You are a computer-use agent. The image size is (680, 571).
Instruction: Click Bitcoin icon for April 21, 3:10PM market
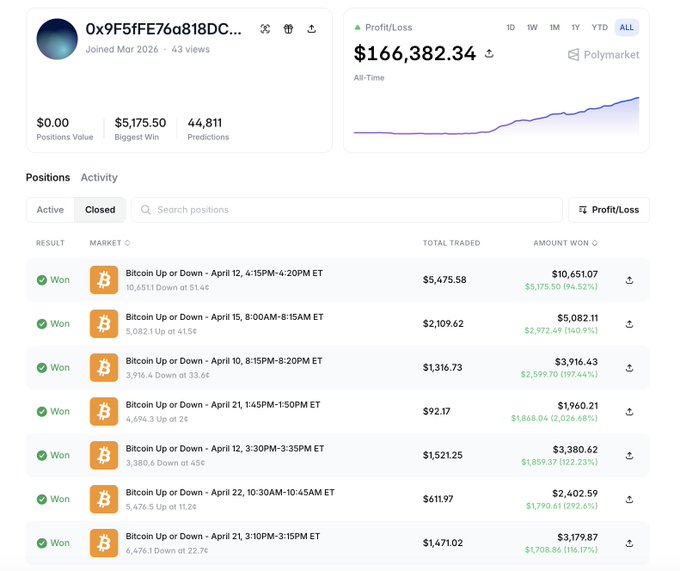104,542
